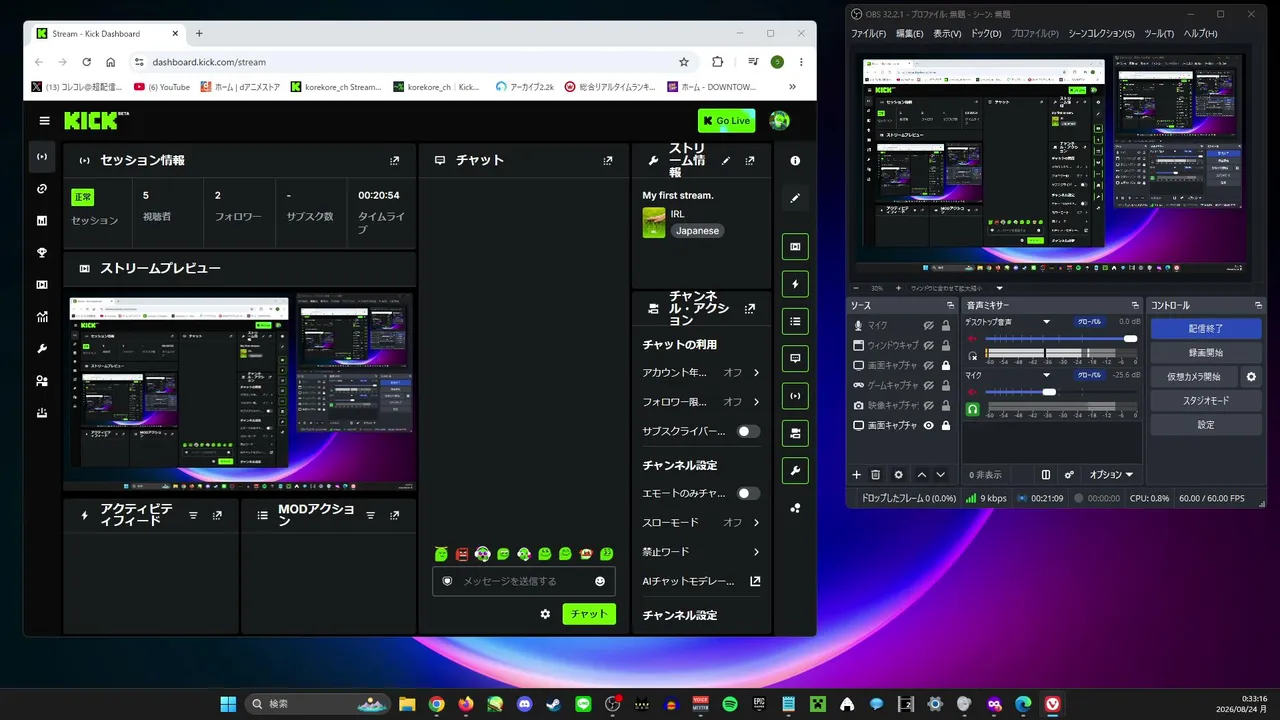
Task: Open デスクトップ音声 dropdown arrow in OBS mixer
Action: tap(1047, 322)
